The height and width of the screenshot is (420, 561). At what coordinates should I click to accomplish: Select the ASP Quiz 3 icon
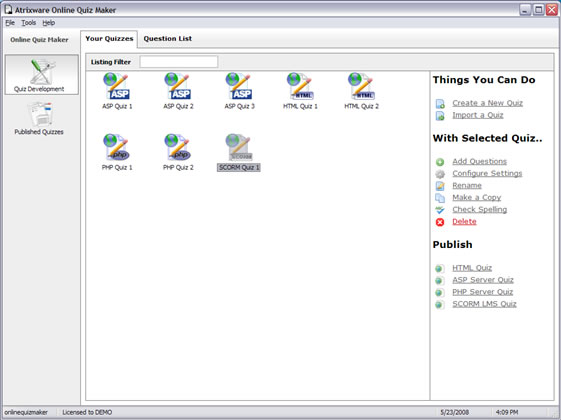coord(239,86)
